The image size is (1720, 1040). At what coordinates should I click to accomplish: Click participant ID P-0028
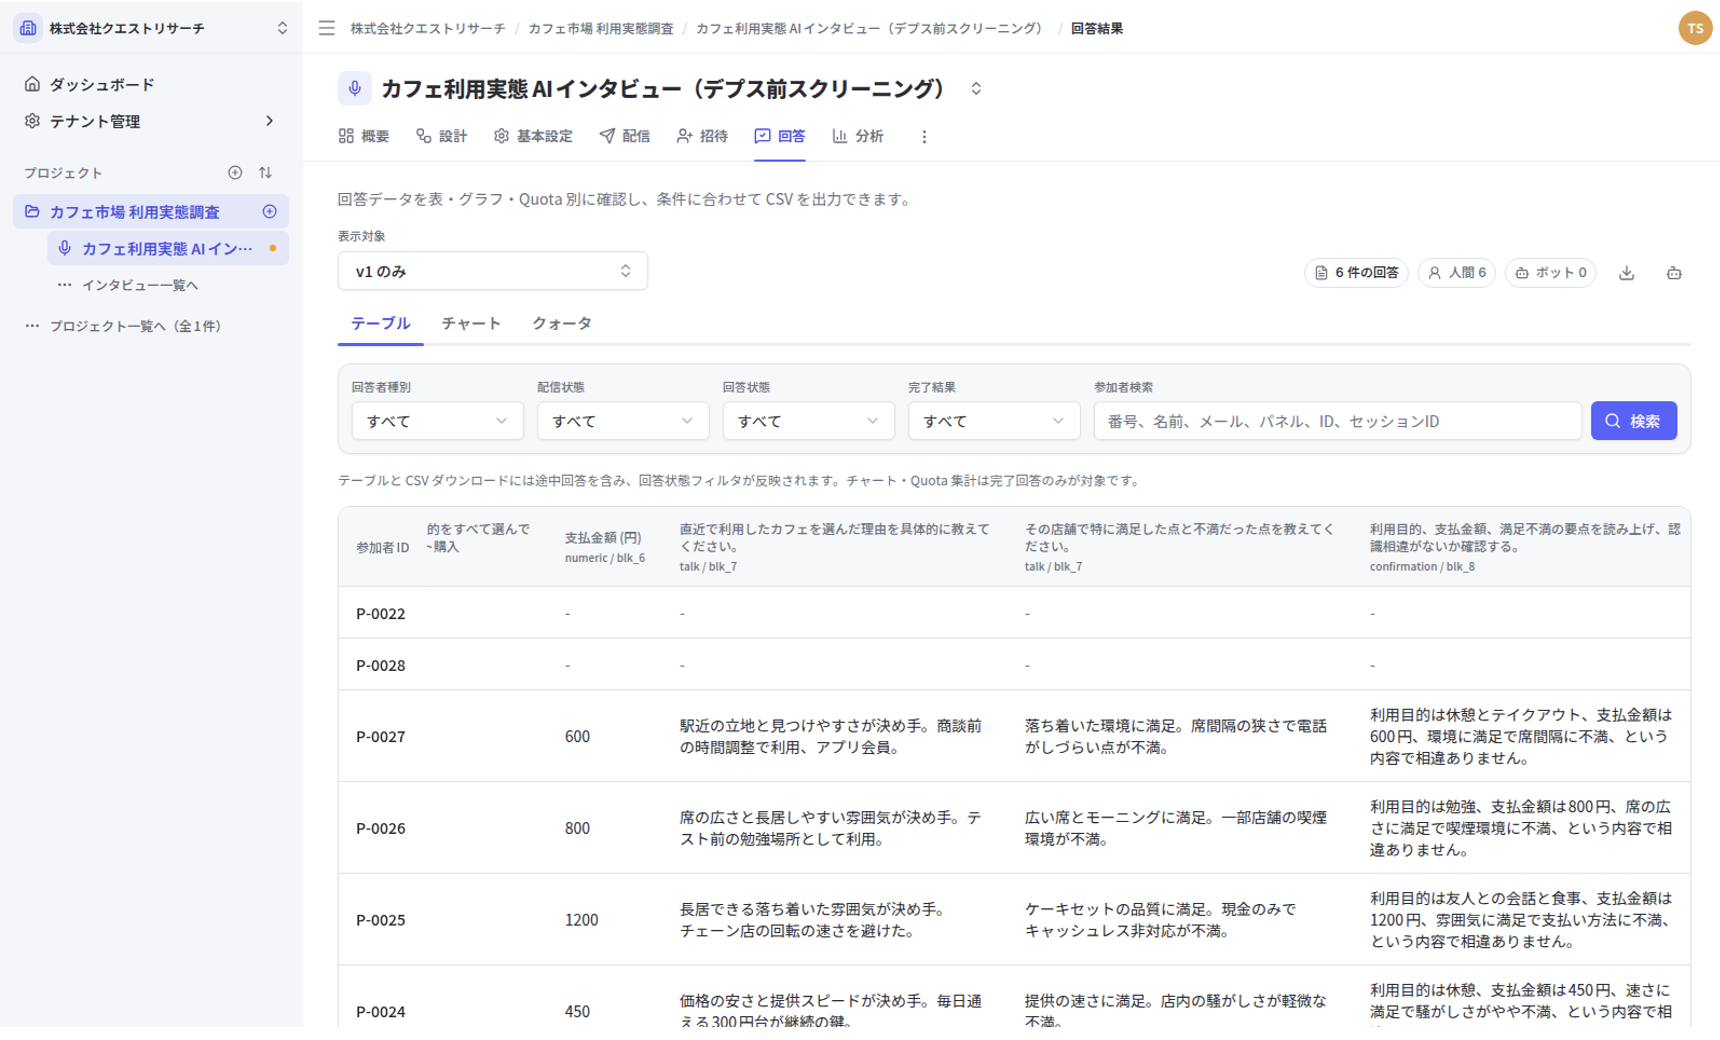(381, 665)
